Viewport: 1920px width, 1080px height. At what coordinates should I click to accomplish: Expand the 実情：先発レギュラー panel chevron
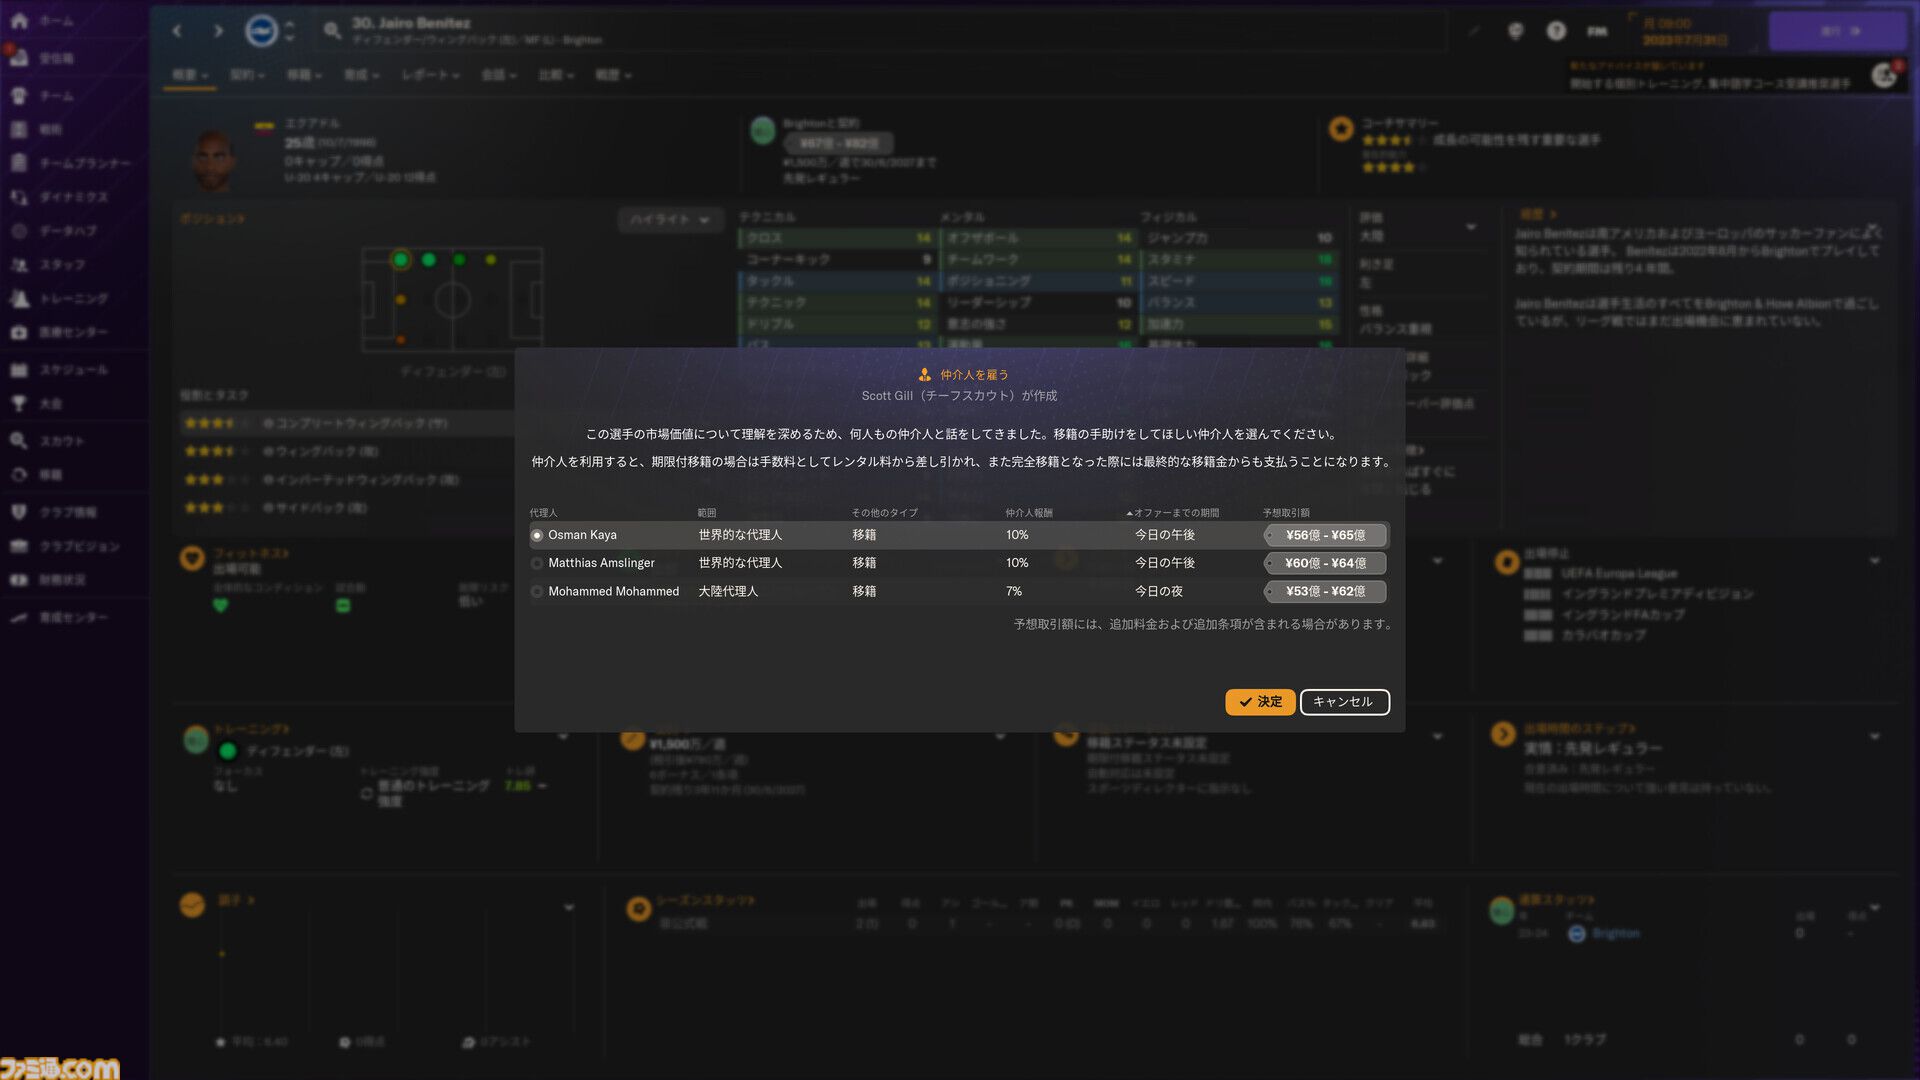click(x=1874, y=736)
